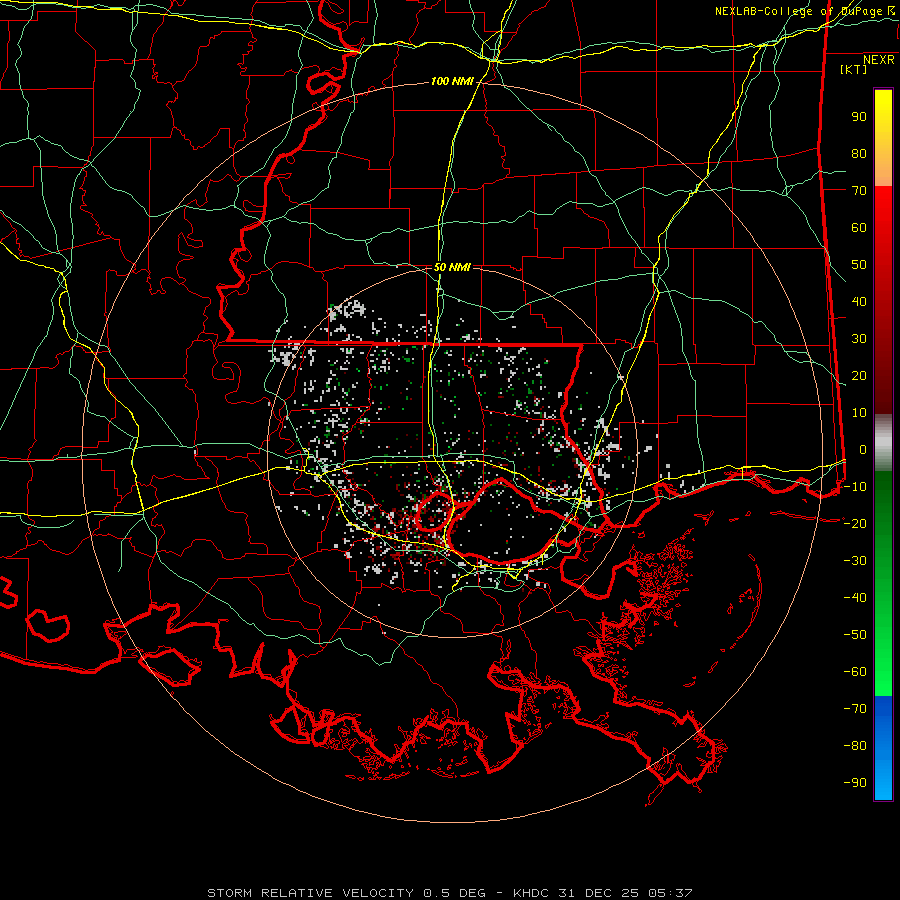Click the 100 NMI range ring label
Viewport: 900px width, 900px height.
(x=452, y=82)
